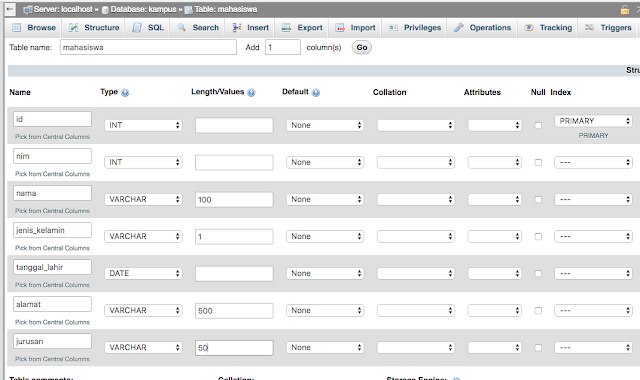Click the Default column help icon
Image resolution: width=640 pixels, height=380 pixels.
pos(316,93)
